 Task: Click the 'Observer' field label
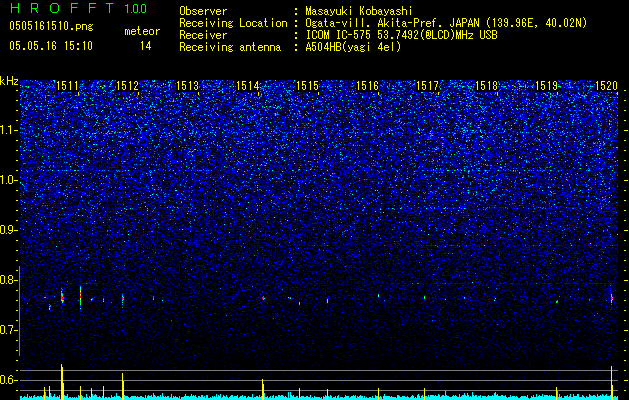203,11
